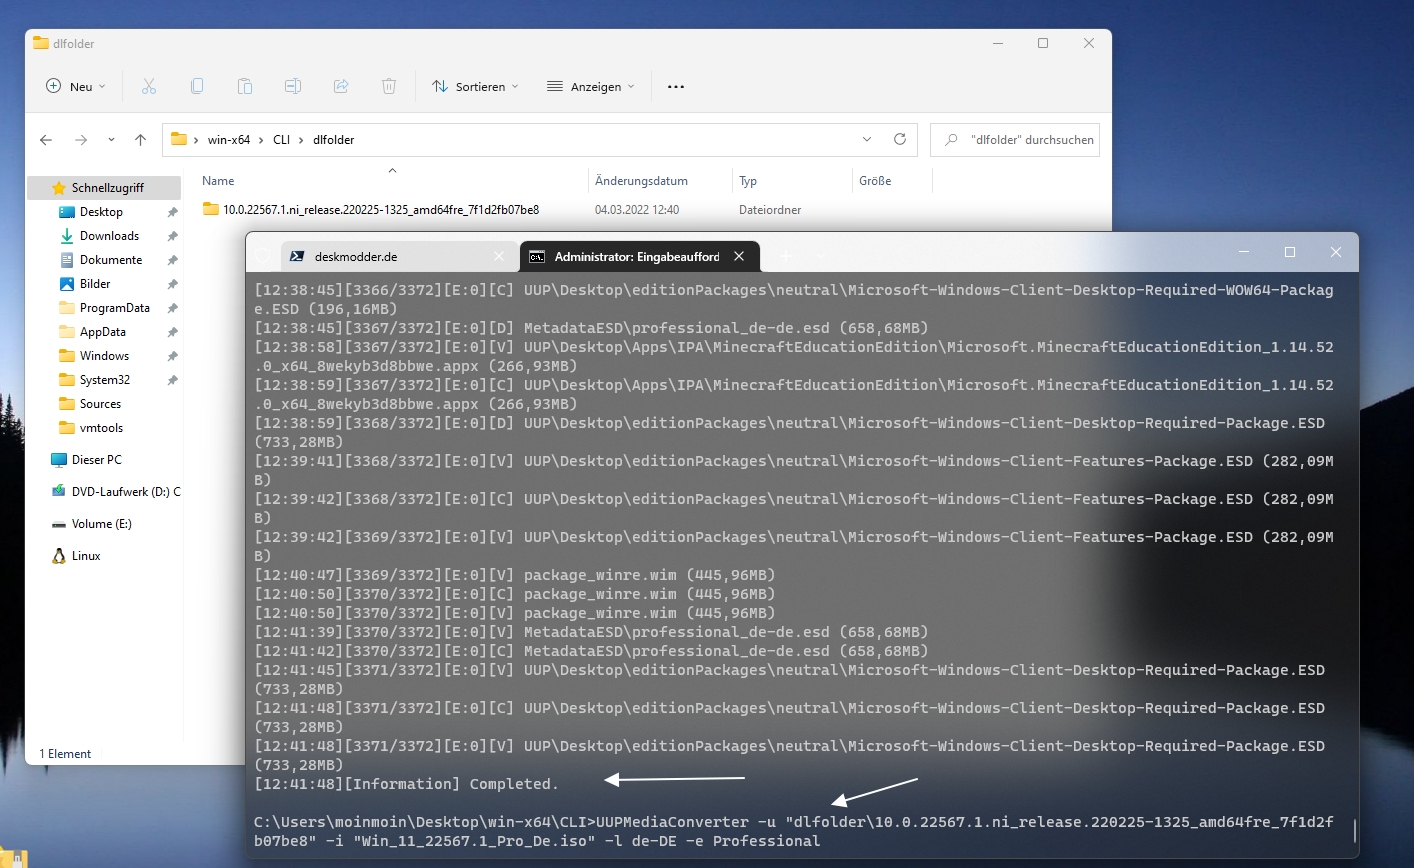Open System32 in the navigation pane
Image resolution: width=1414 pixels, height=868 pixels.
tap(105, 380)
